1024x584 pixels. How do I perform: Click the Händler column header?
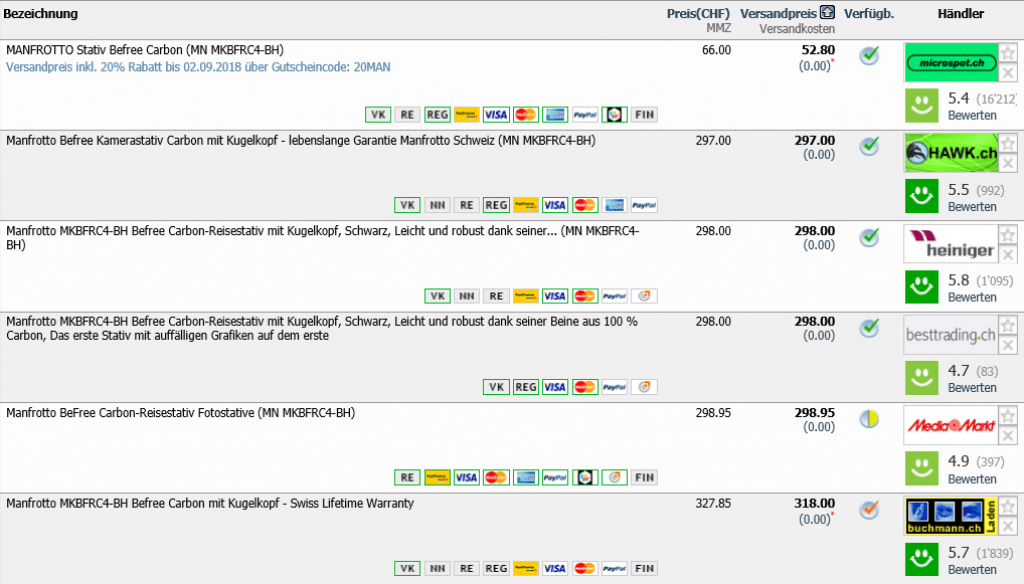click(961, 13)
